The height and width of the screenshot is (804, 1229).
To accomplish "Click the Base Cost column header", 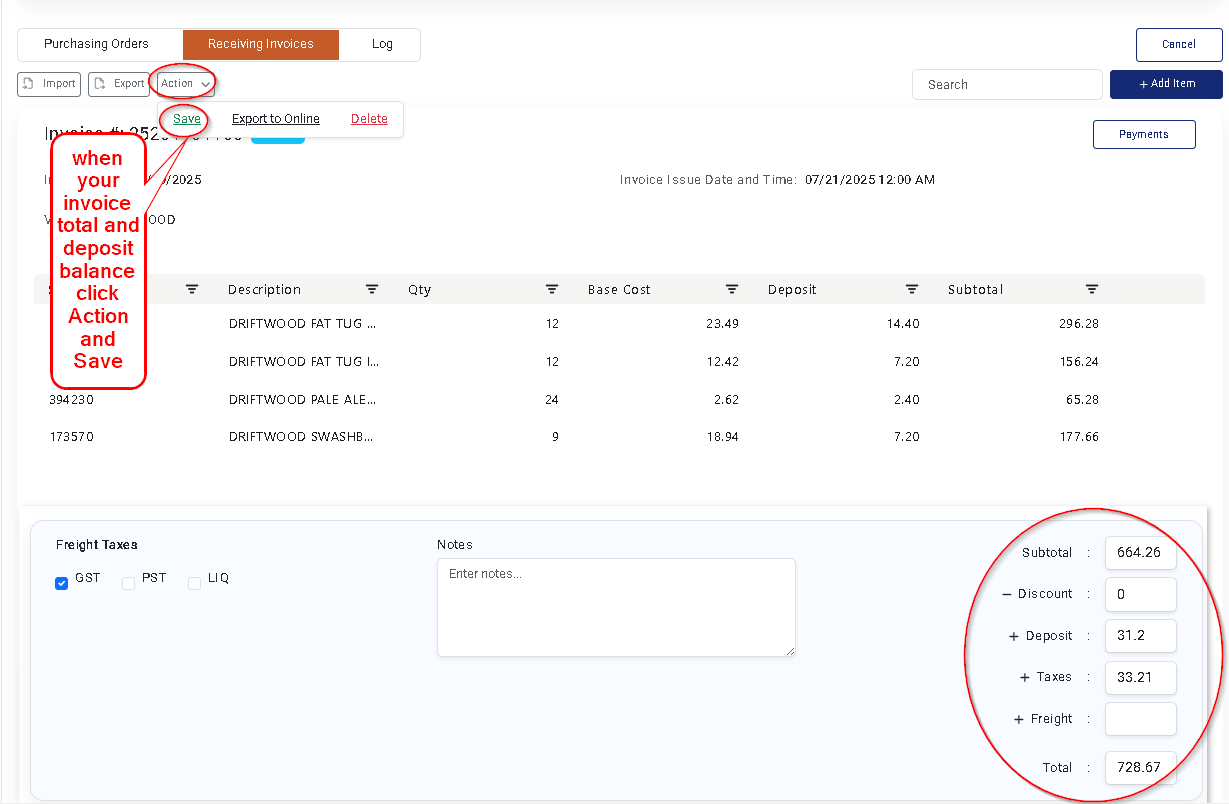I will point(619,290).
